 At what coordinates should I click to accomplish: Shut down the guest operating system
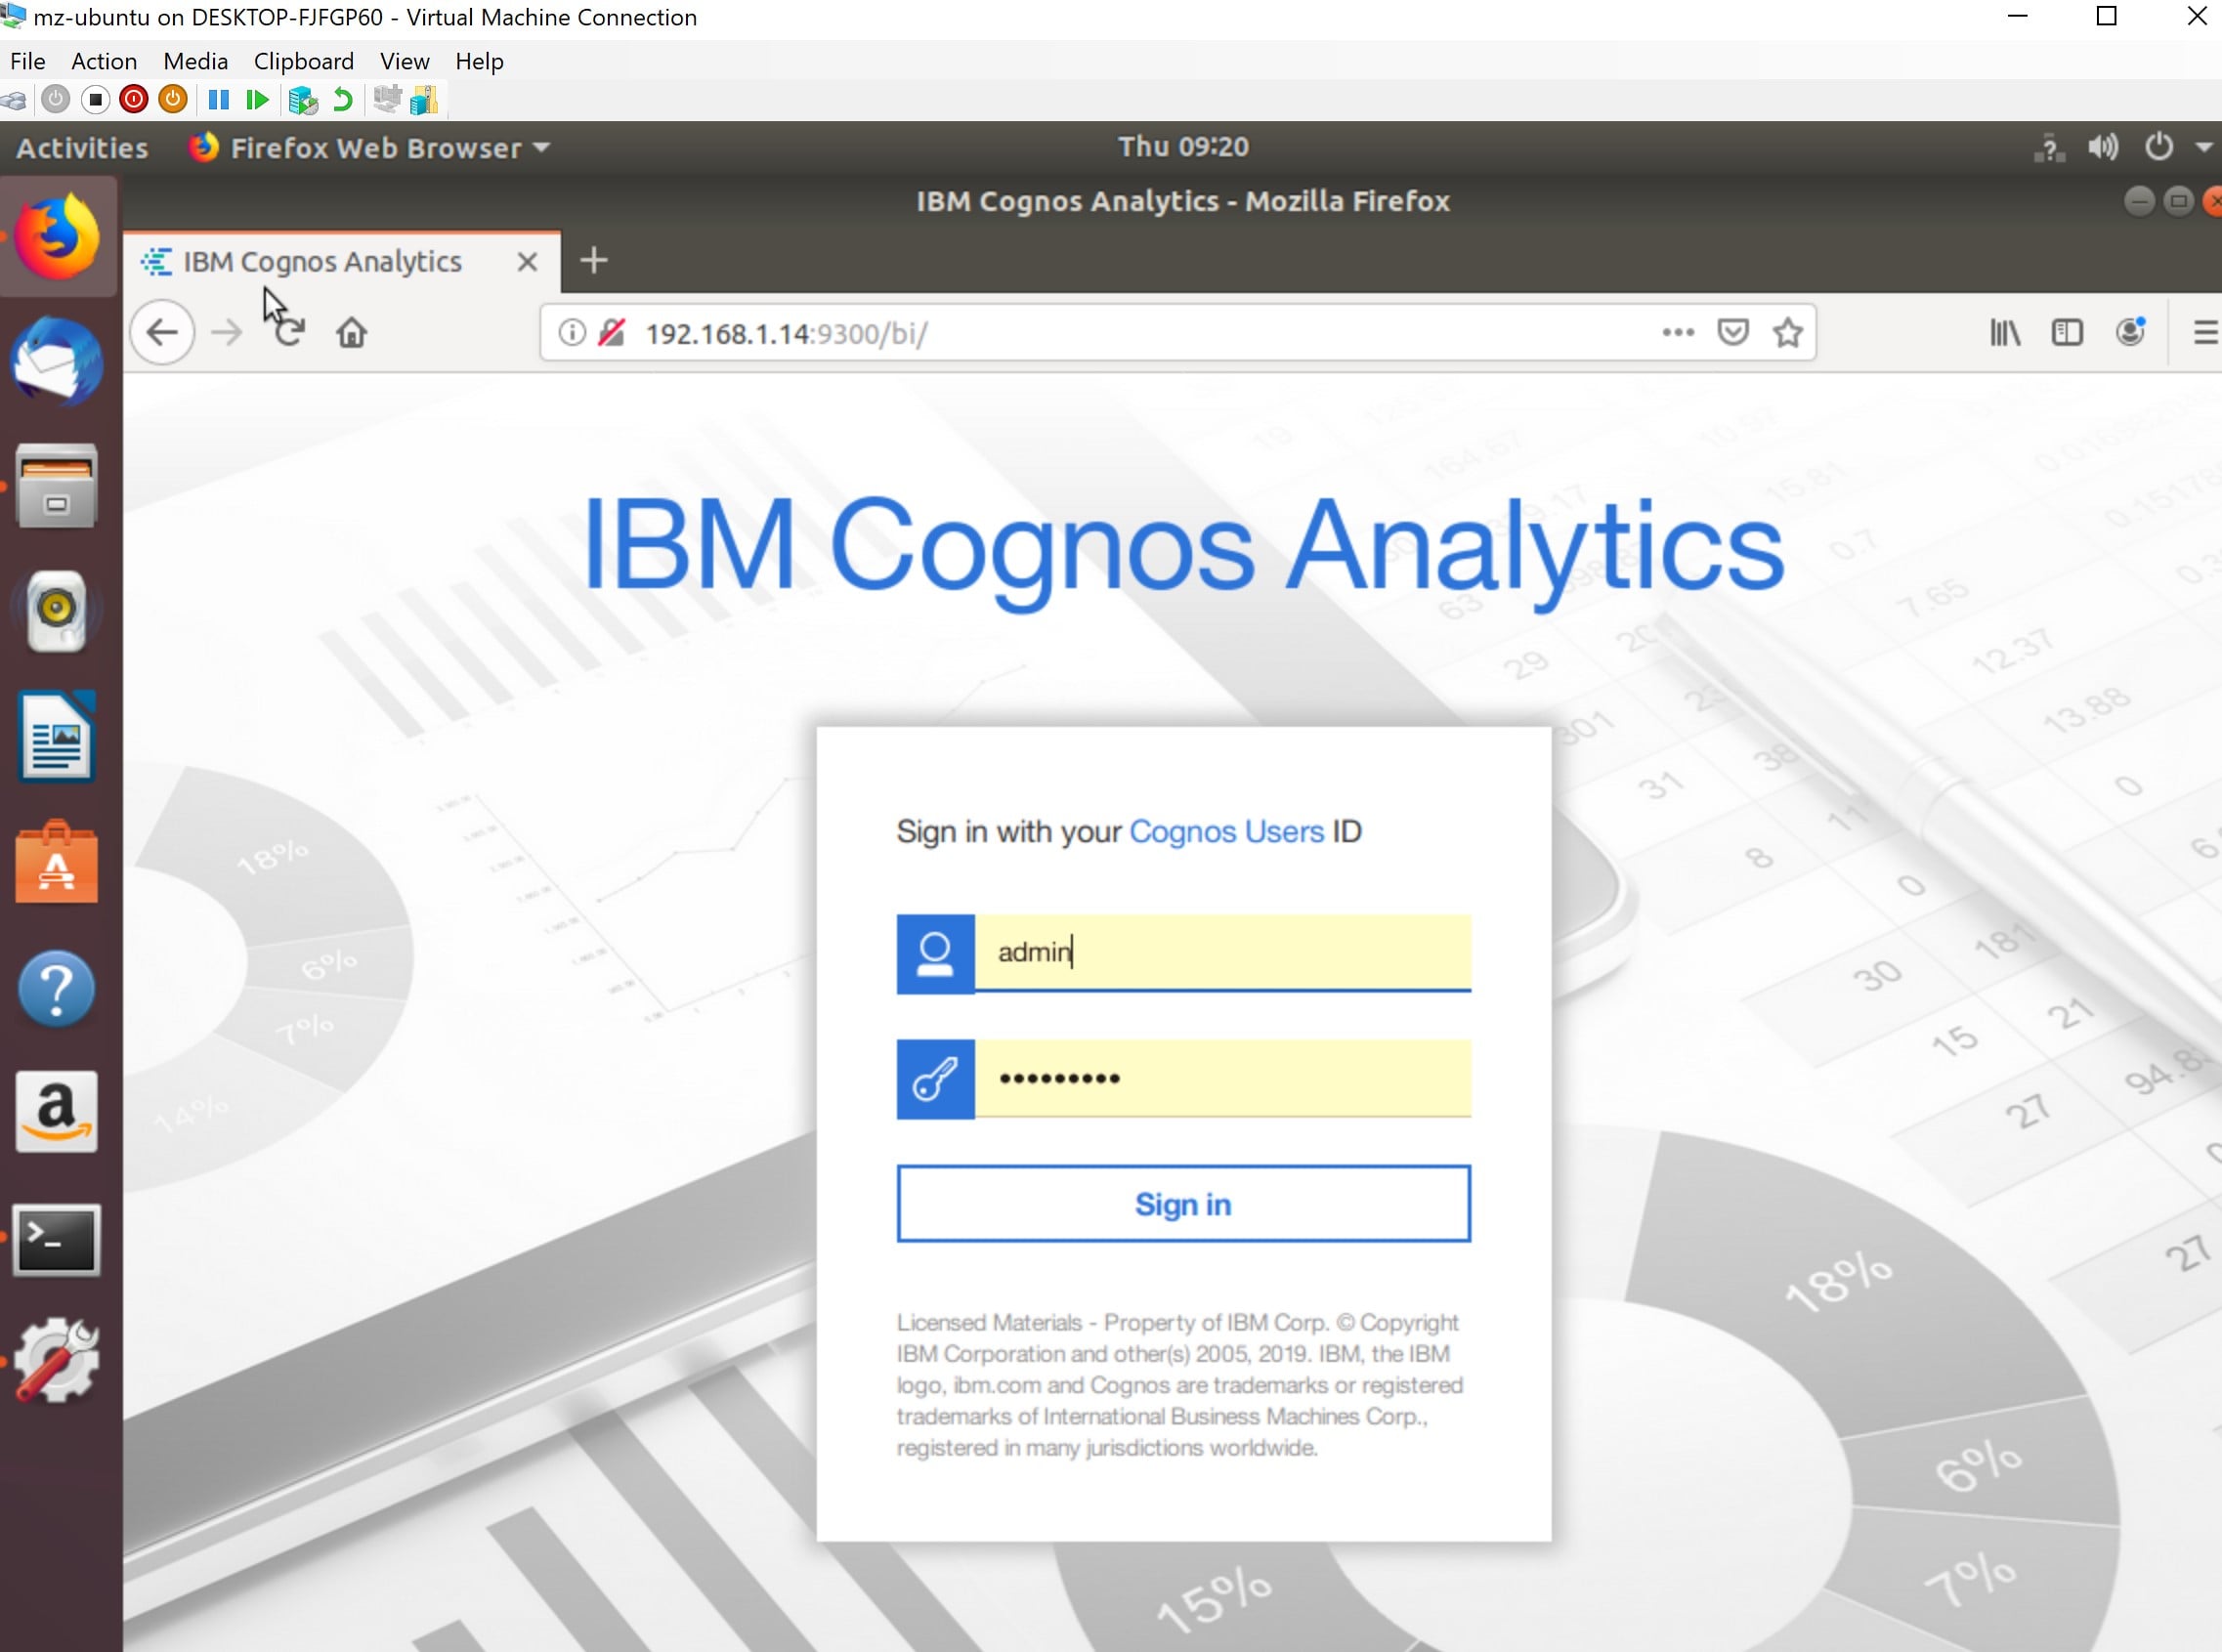click(x=133, y=99)
